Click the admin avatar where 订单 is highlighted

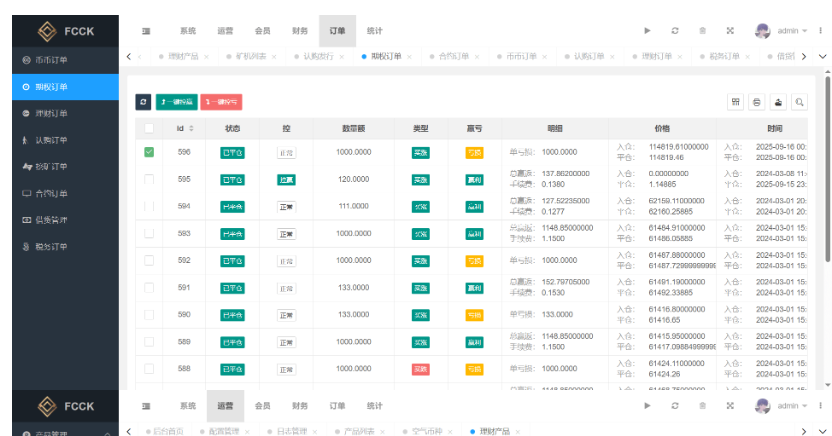762,31
